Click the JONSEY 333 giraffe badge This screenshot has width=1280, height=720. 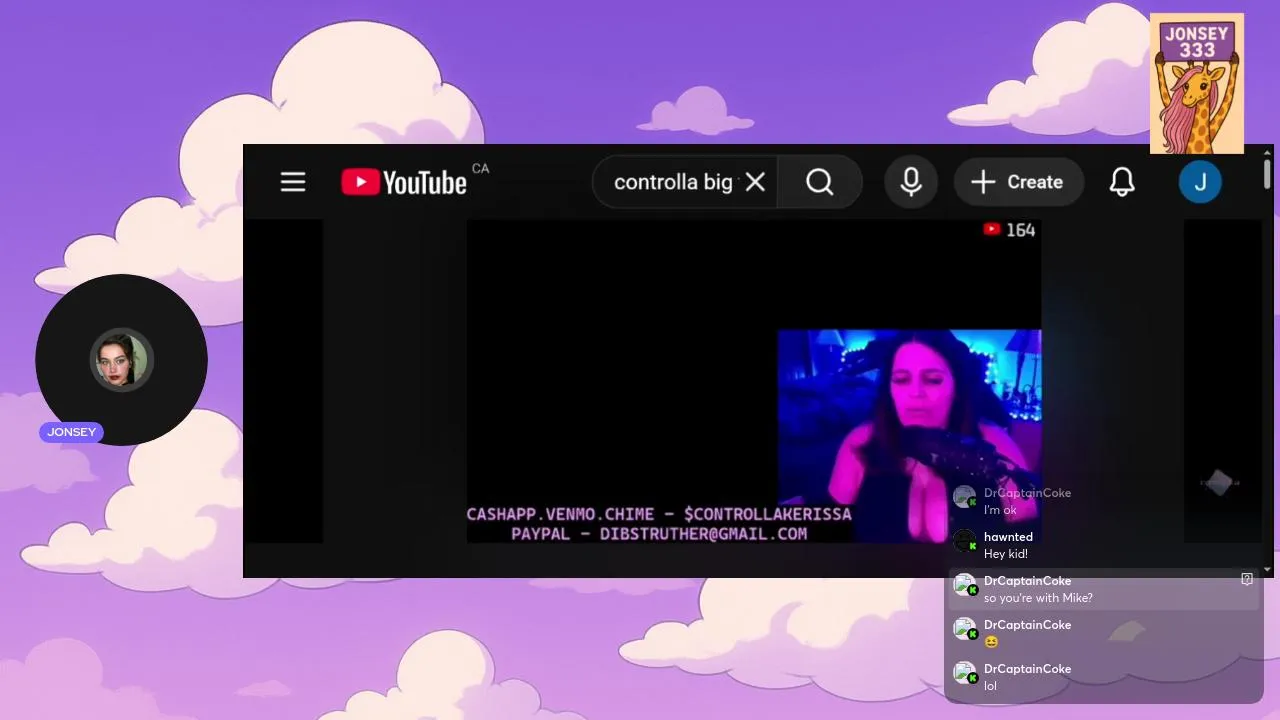click(1197, 83)
